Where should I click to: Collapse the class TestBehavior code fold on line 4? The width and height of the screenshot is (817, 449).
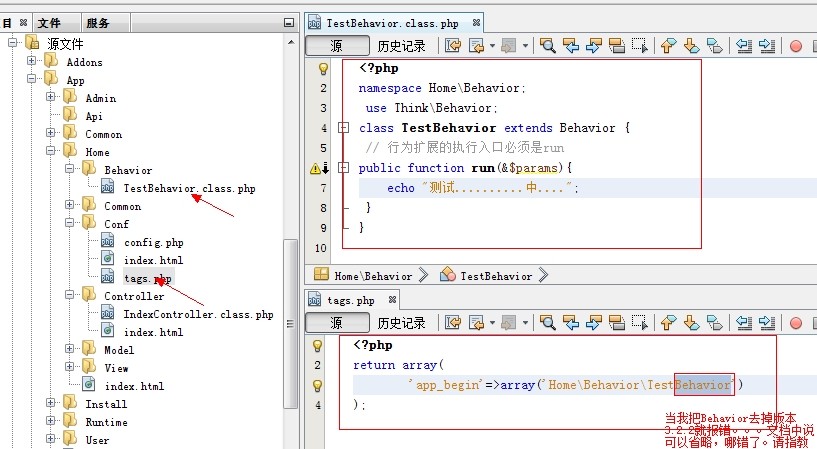coord(343,128)
